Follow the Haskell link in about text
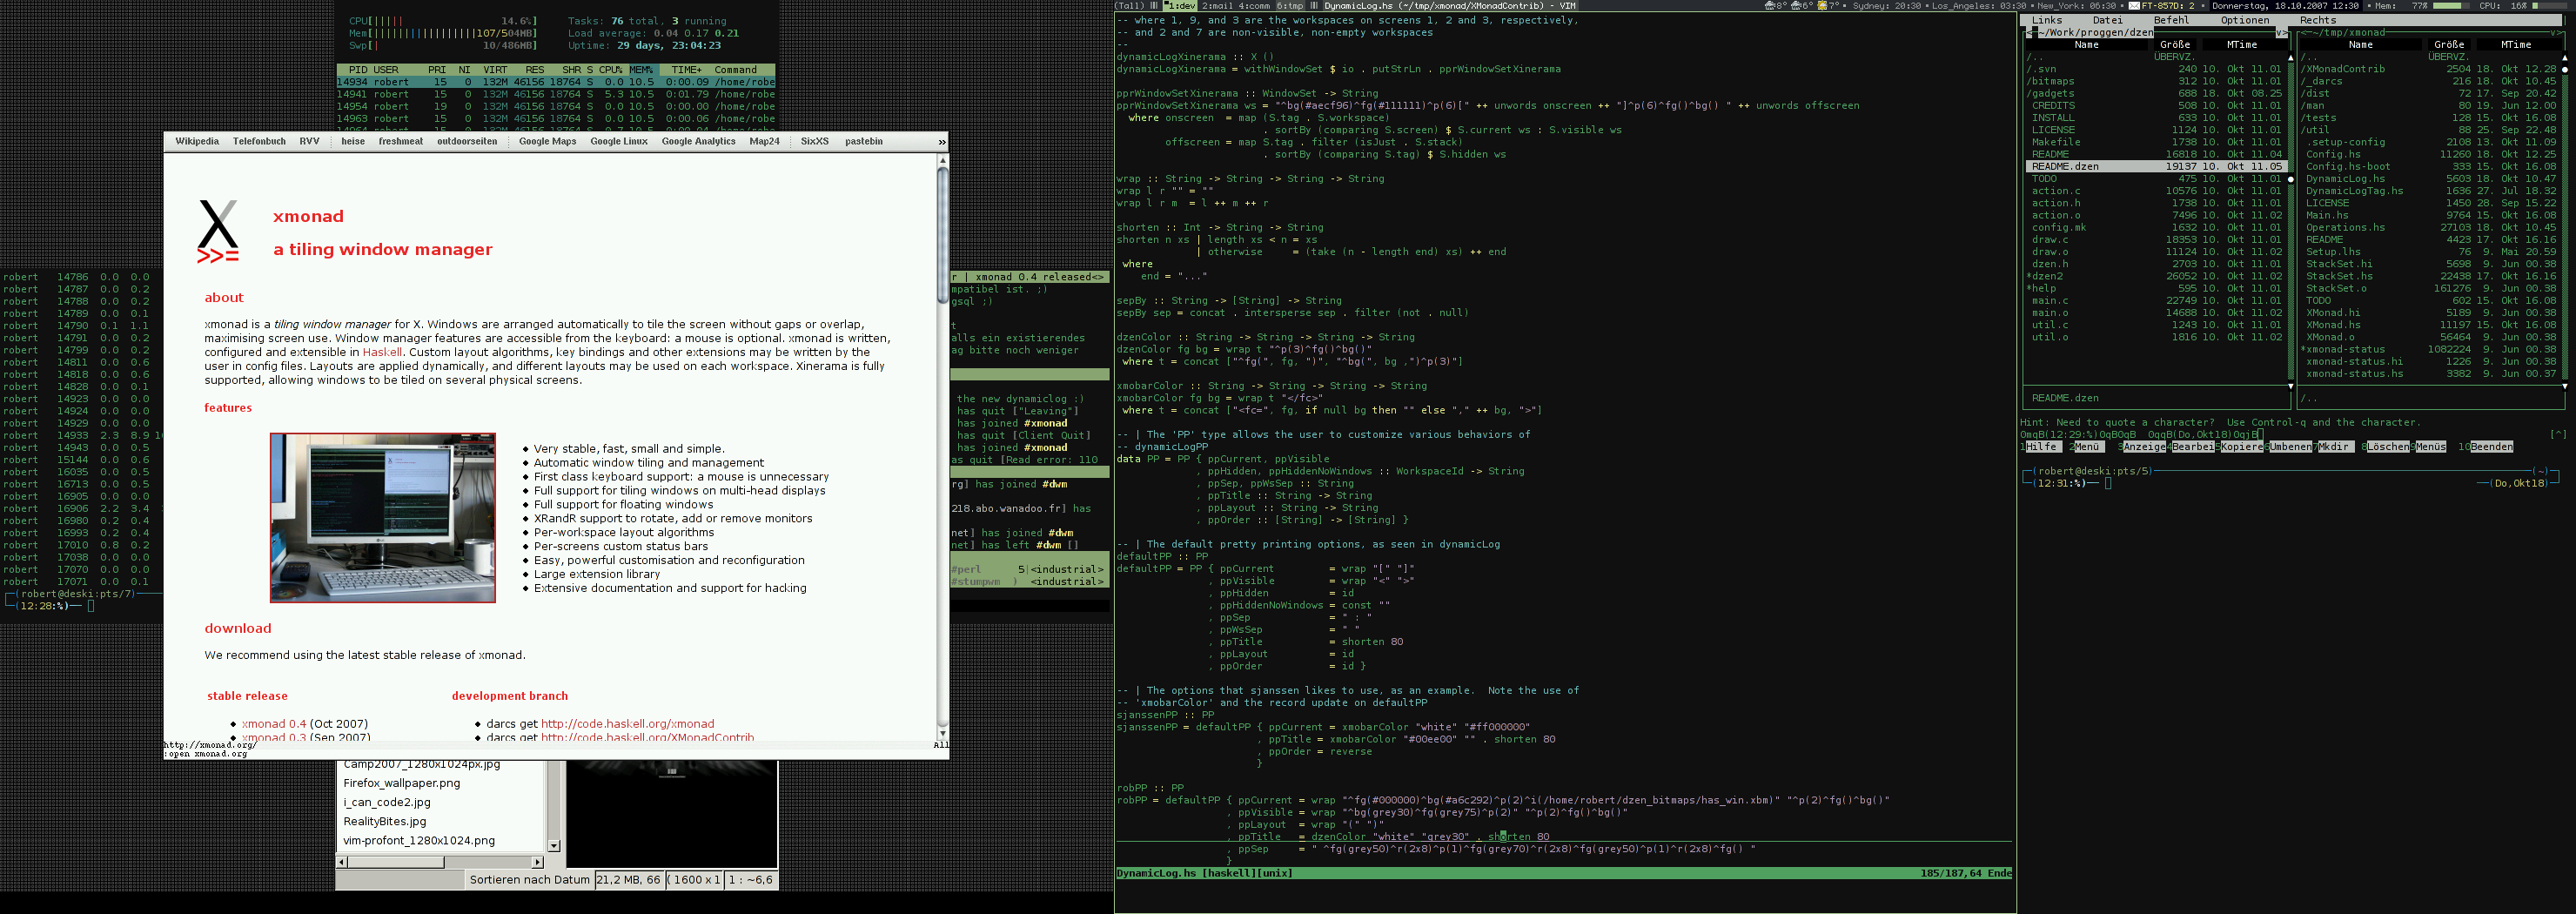The image size is (2576, 914). pyautogui.click(x=382, y=352)
